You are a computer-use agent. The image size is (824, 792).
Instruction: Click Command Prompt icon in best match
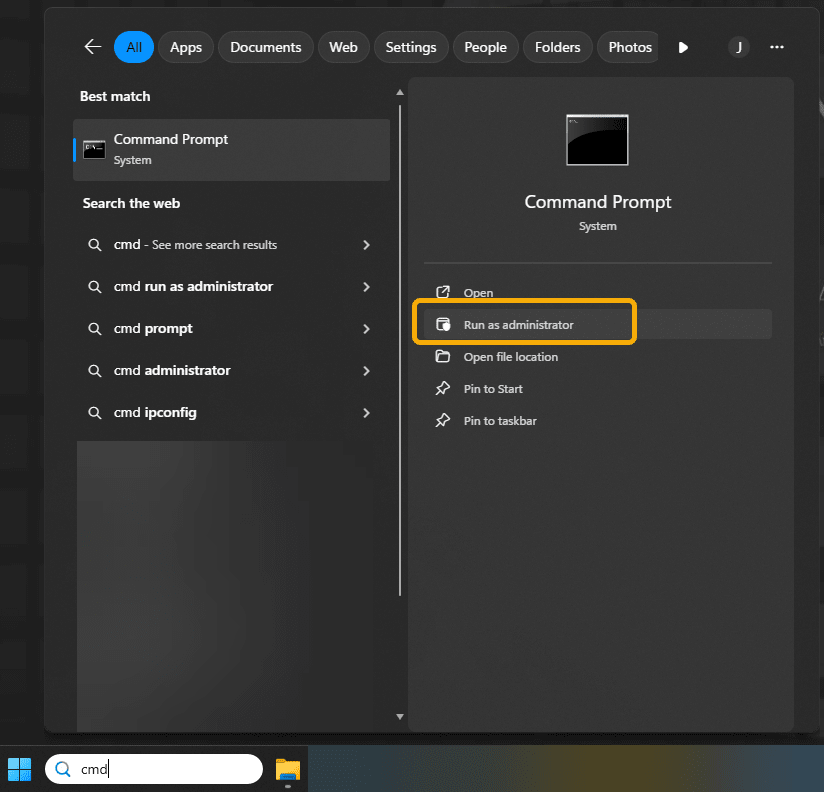pyautogui.click(x=94, y=150)
